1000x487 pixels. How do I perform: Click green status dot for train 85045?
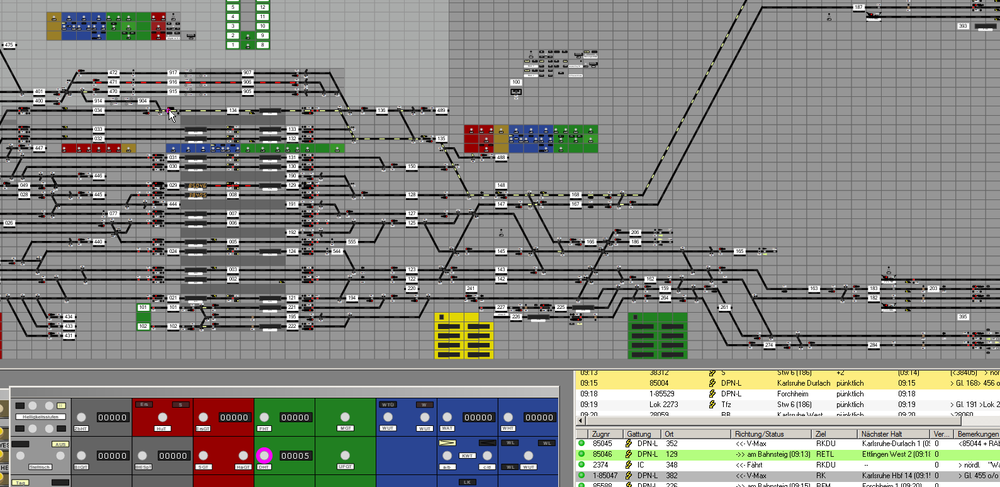[582, 443]
